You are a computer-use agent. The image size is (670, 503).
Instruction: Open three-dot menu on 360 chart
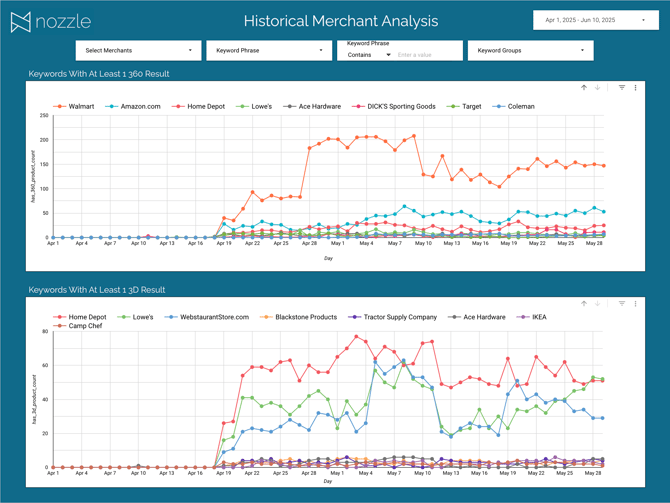click(636, 88)
